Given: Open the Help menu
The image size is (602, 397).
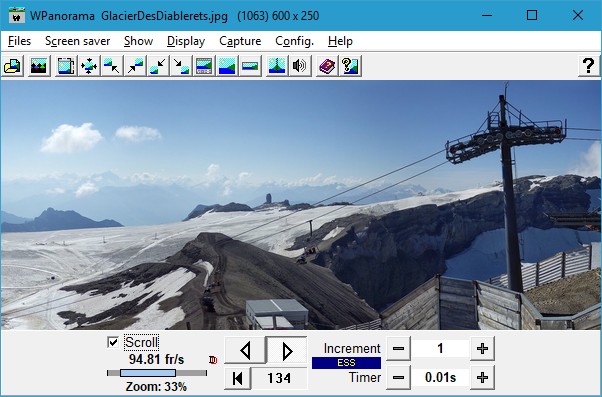Looking at the screenshot, I should pos(340,41).
